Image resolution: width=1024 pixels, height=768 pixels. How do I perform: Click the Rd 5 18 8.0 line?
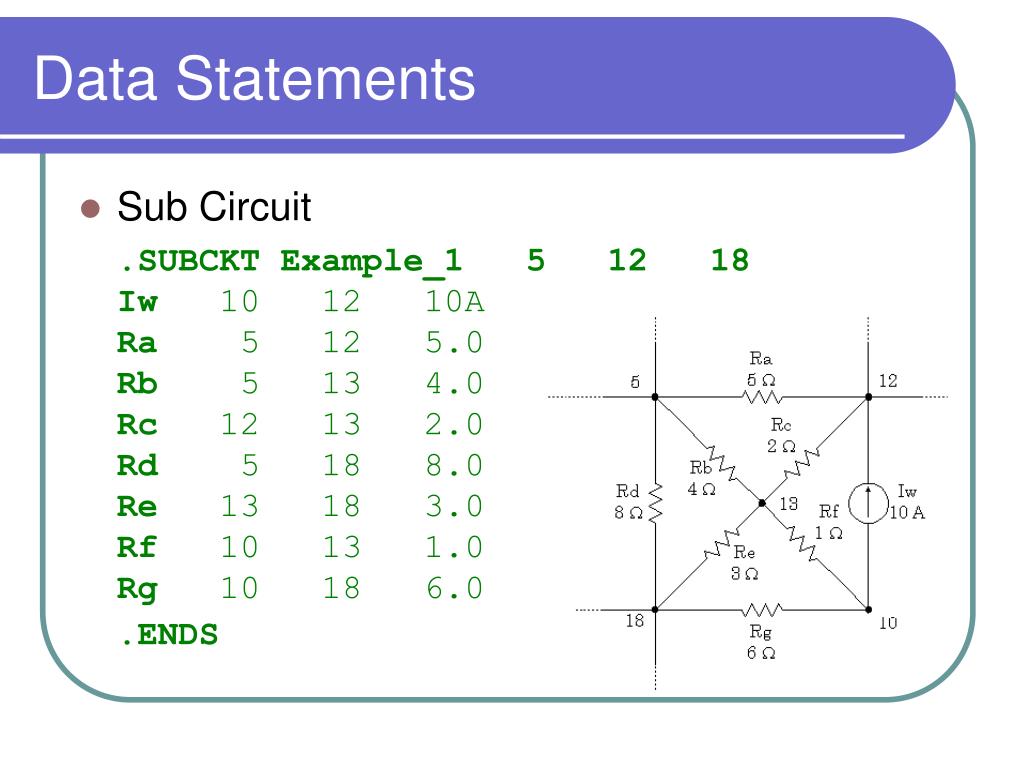click(x=300, y=466)
